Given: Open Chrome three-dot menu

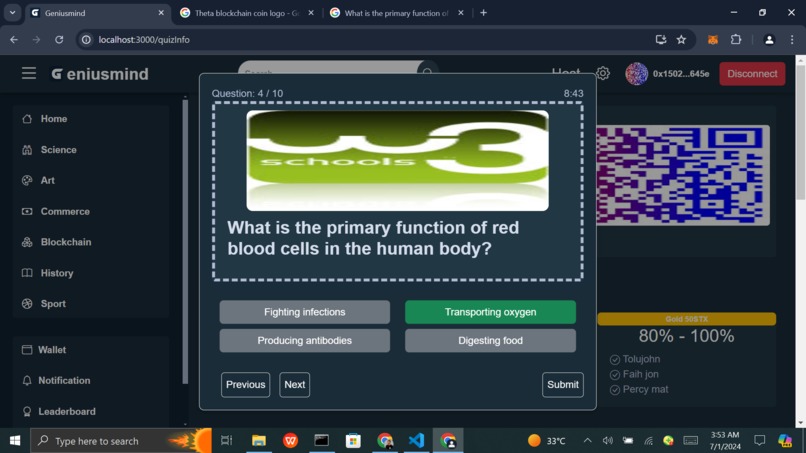Looking at the screenshot, I should pos(792,40).
